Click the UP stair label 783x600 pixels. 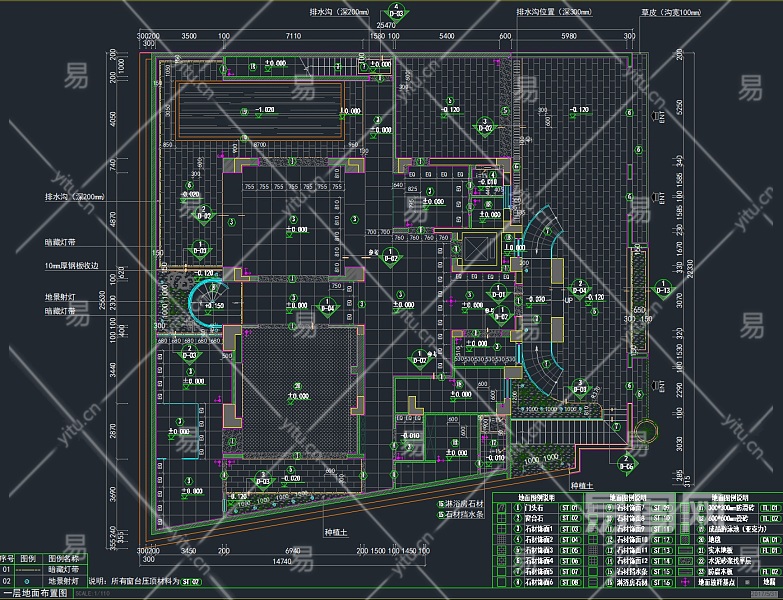568,300
